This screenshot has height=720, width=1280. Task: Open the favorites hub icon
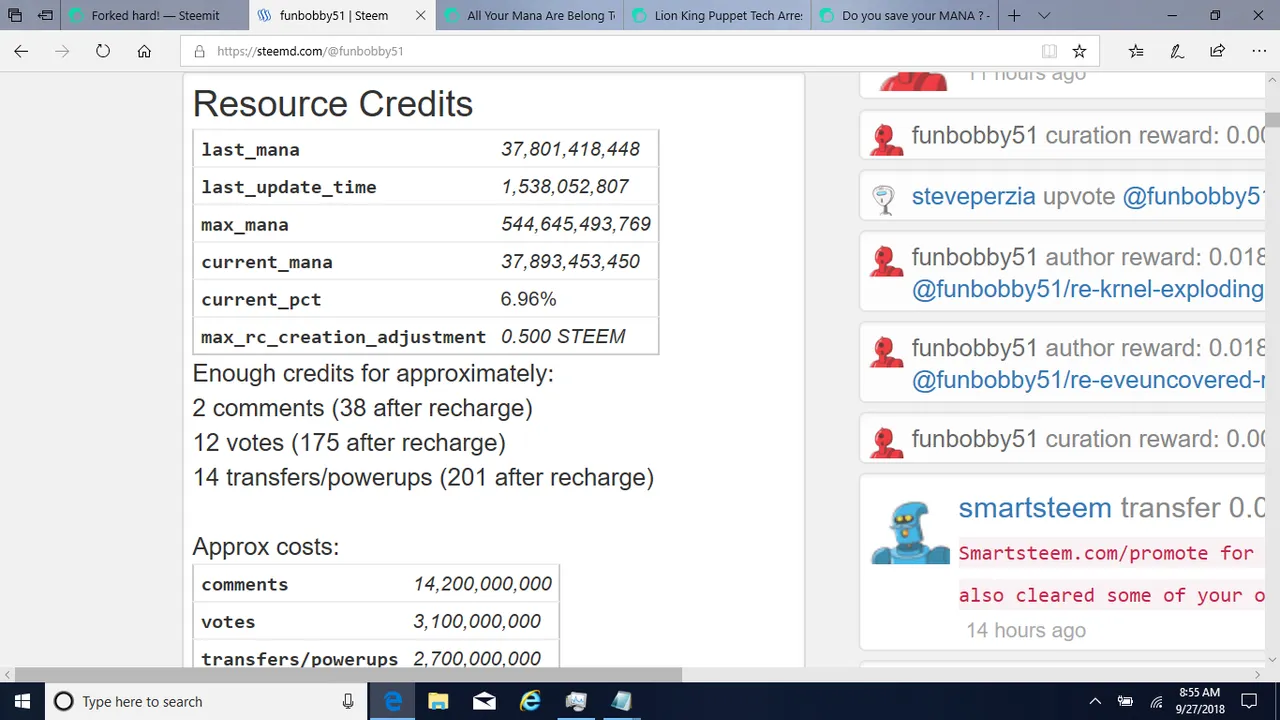click(x=1136, y=51)
